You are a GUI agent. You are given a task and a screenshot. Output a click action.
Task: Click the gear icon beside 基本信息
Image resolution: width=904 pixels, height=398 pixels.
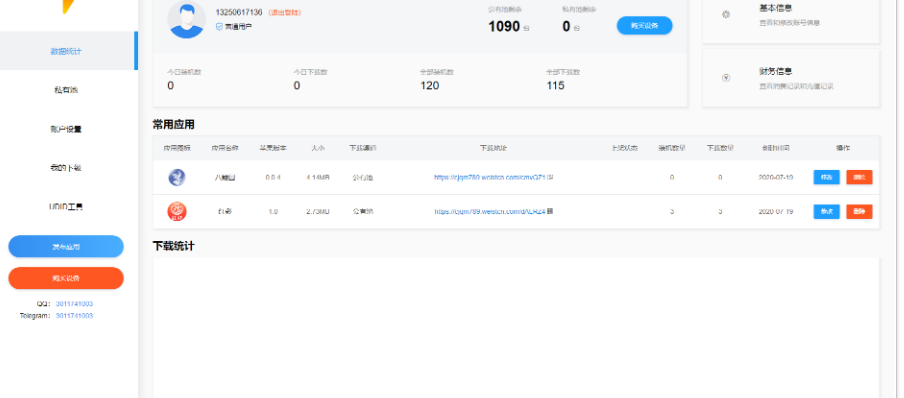click(726, 14)
